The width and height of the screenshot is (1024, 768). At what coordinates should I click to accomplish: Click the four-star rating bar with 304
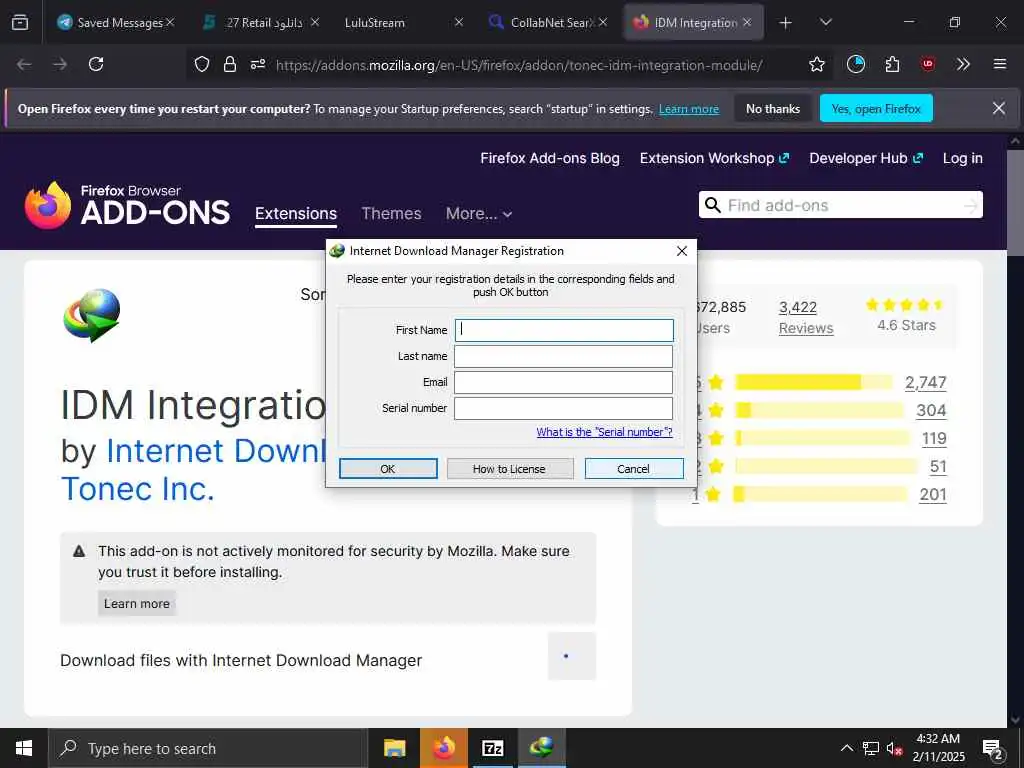(819, 410)
